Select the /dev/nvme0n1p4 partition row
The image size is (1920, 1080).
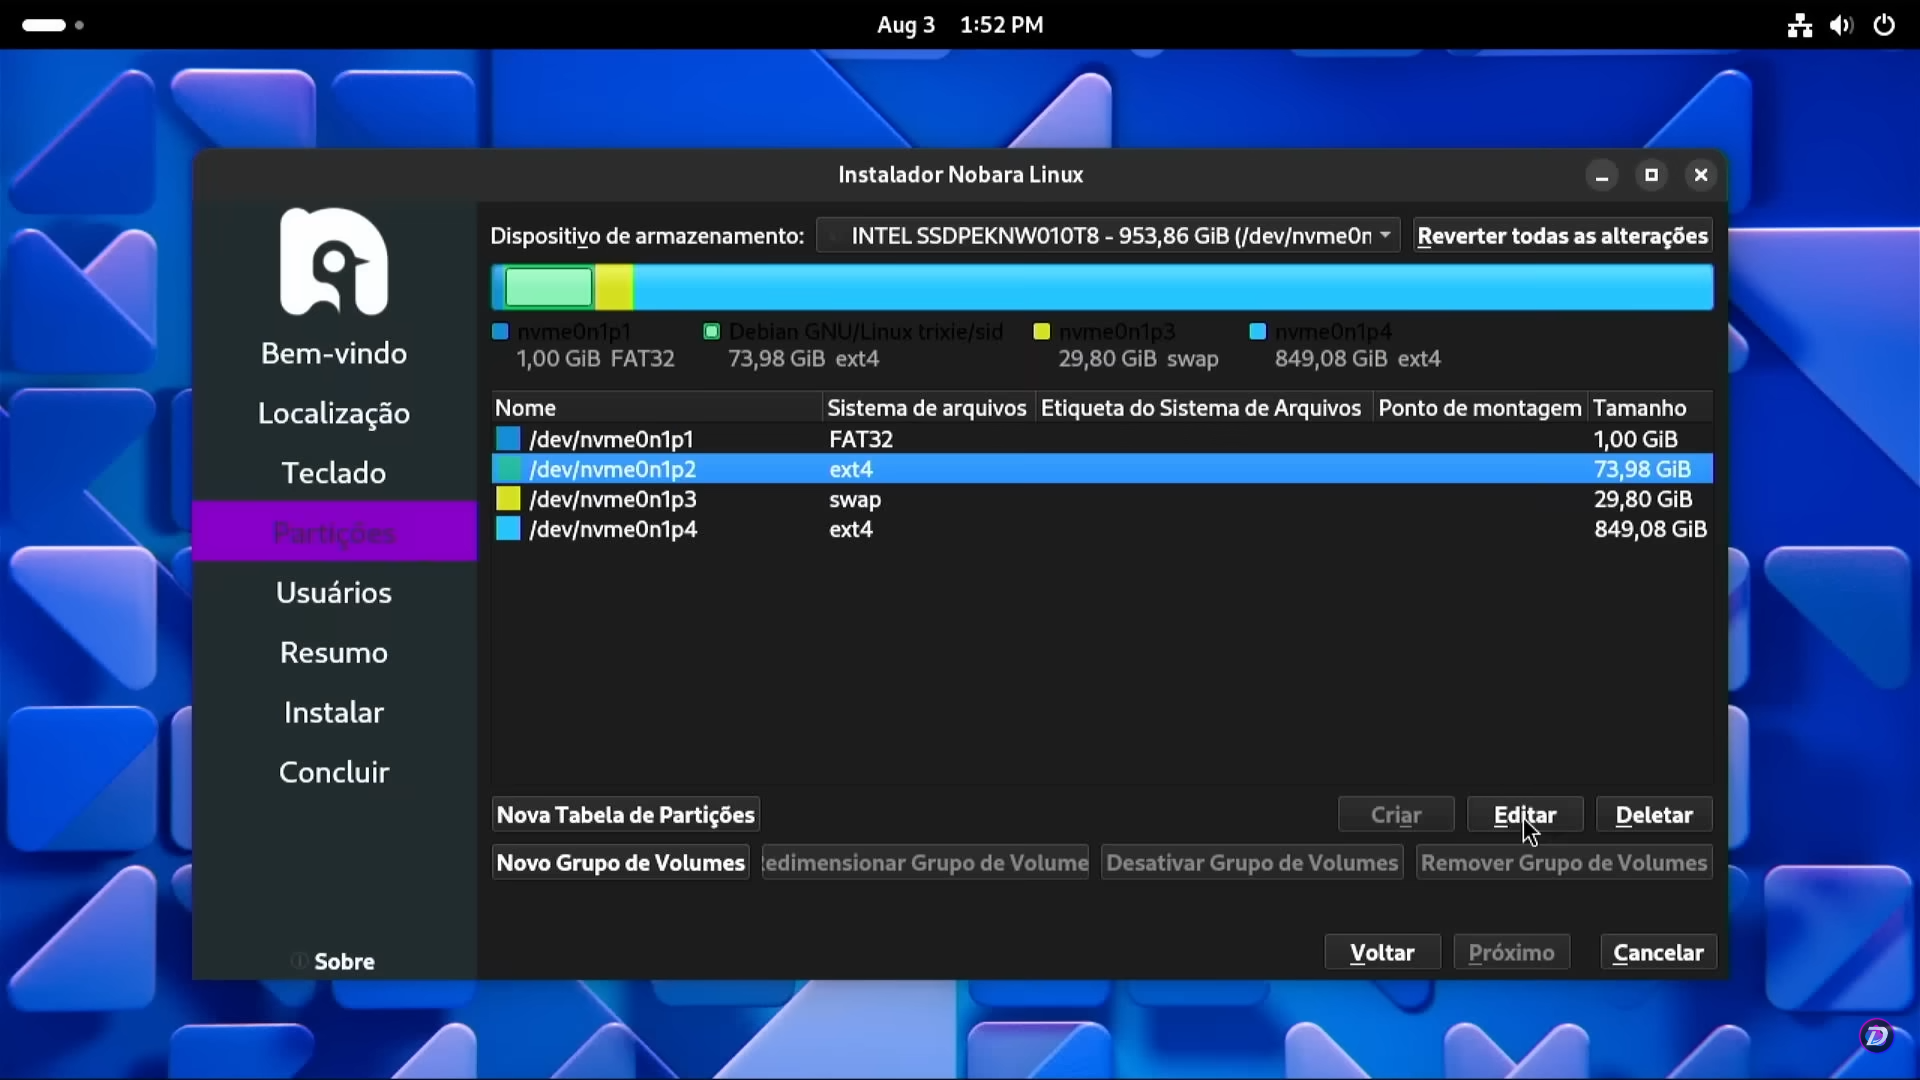[900, 529]
